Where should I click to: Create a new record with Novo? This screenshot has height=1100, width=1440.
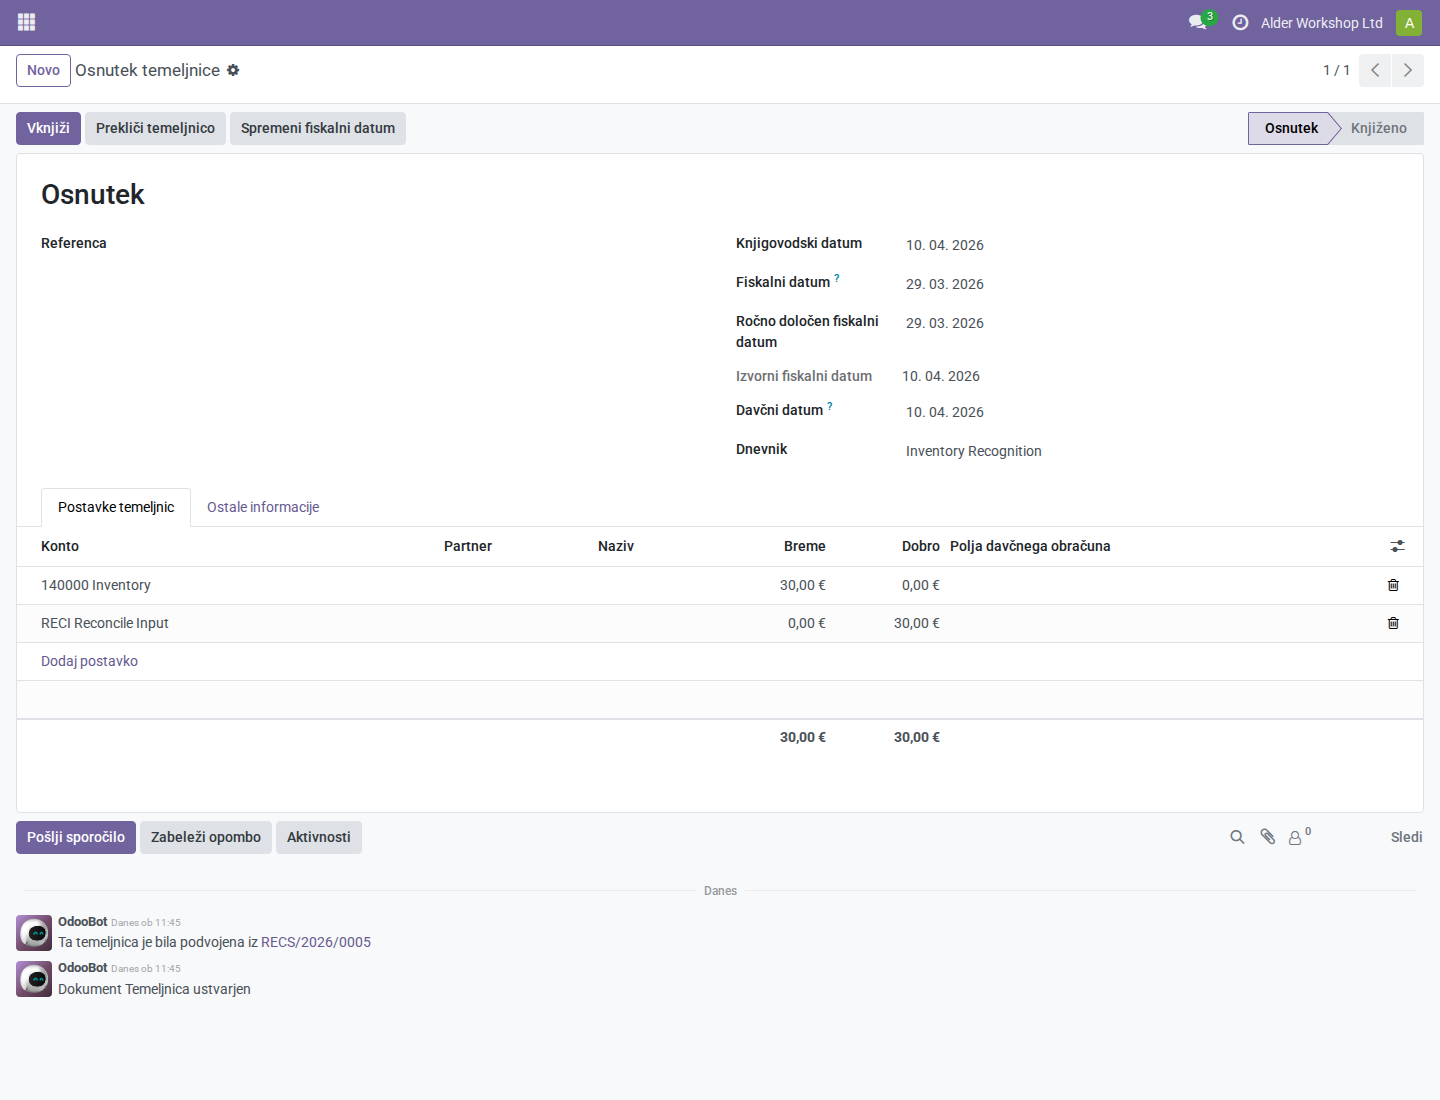(43, 70)
